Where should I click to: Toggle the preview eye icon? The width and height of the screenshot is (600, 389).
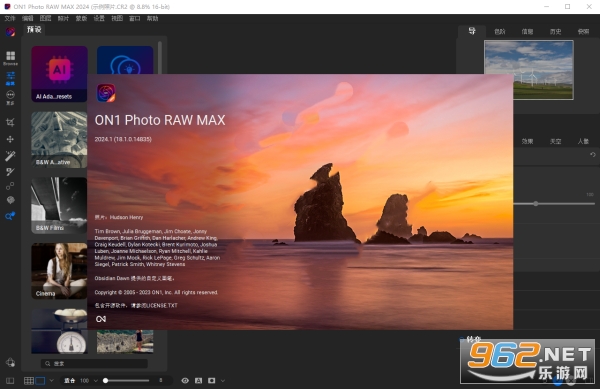tap(185, 381)
